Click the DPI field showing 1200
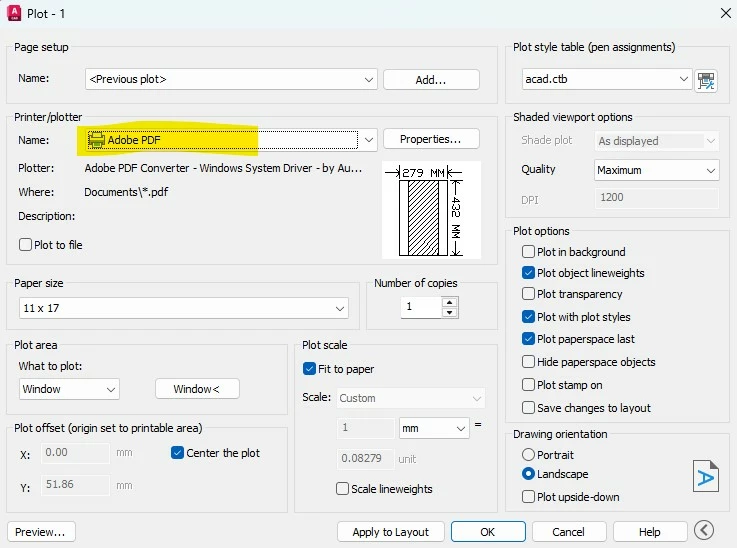 tap(656, 198)
